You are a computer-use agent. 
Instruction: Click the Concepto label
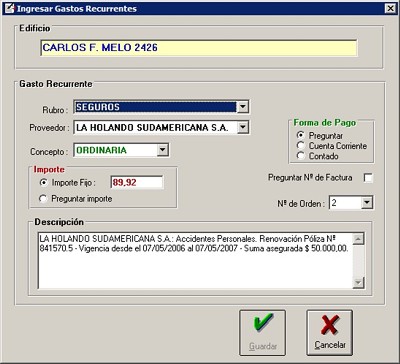[x=49, y=152]
